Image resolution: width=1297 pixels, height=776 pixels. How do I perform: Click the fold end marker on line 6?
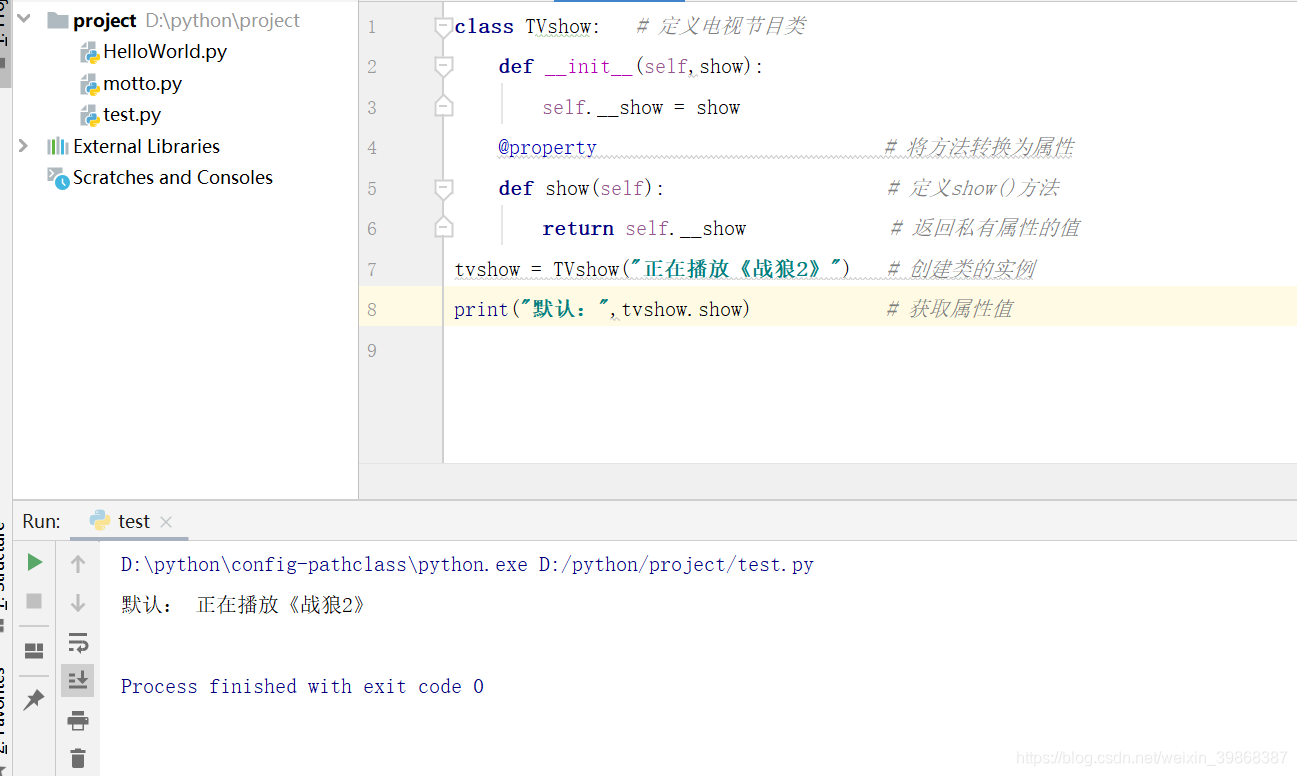(444, 228)
